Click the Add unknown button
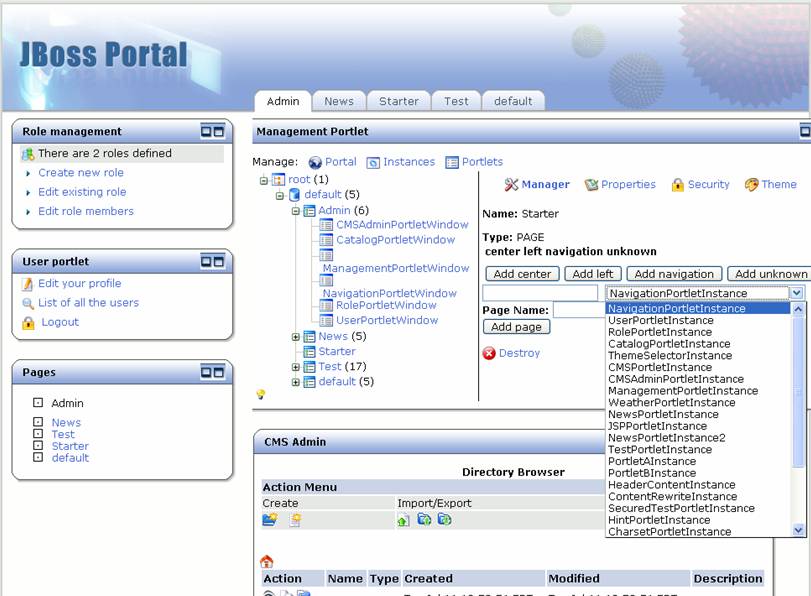 770,274
